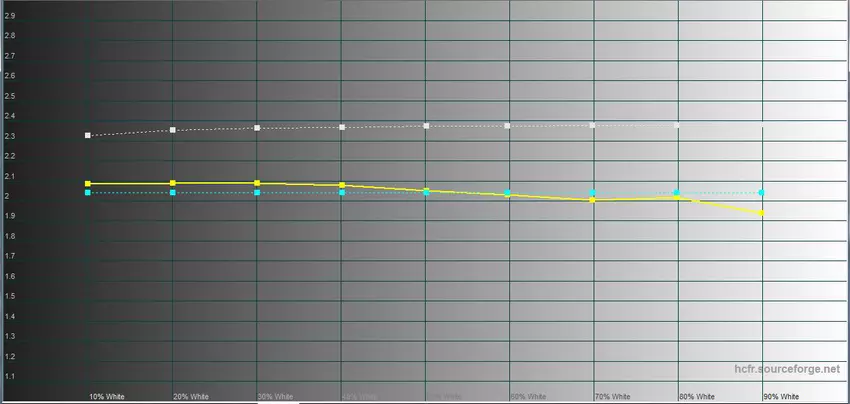Select the white marker at 20% White

[x=173, y=130]
